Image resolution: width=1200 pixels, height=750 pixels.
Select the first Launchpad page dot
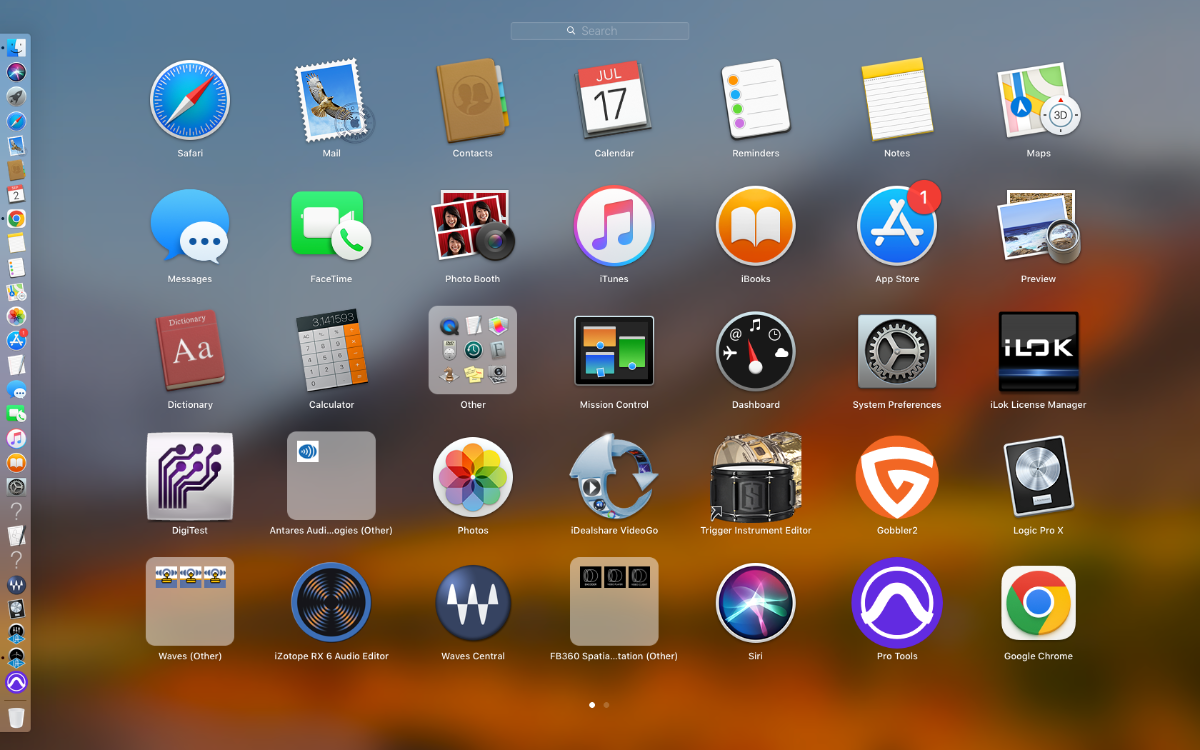[x=592, y=705]
